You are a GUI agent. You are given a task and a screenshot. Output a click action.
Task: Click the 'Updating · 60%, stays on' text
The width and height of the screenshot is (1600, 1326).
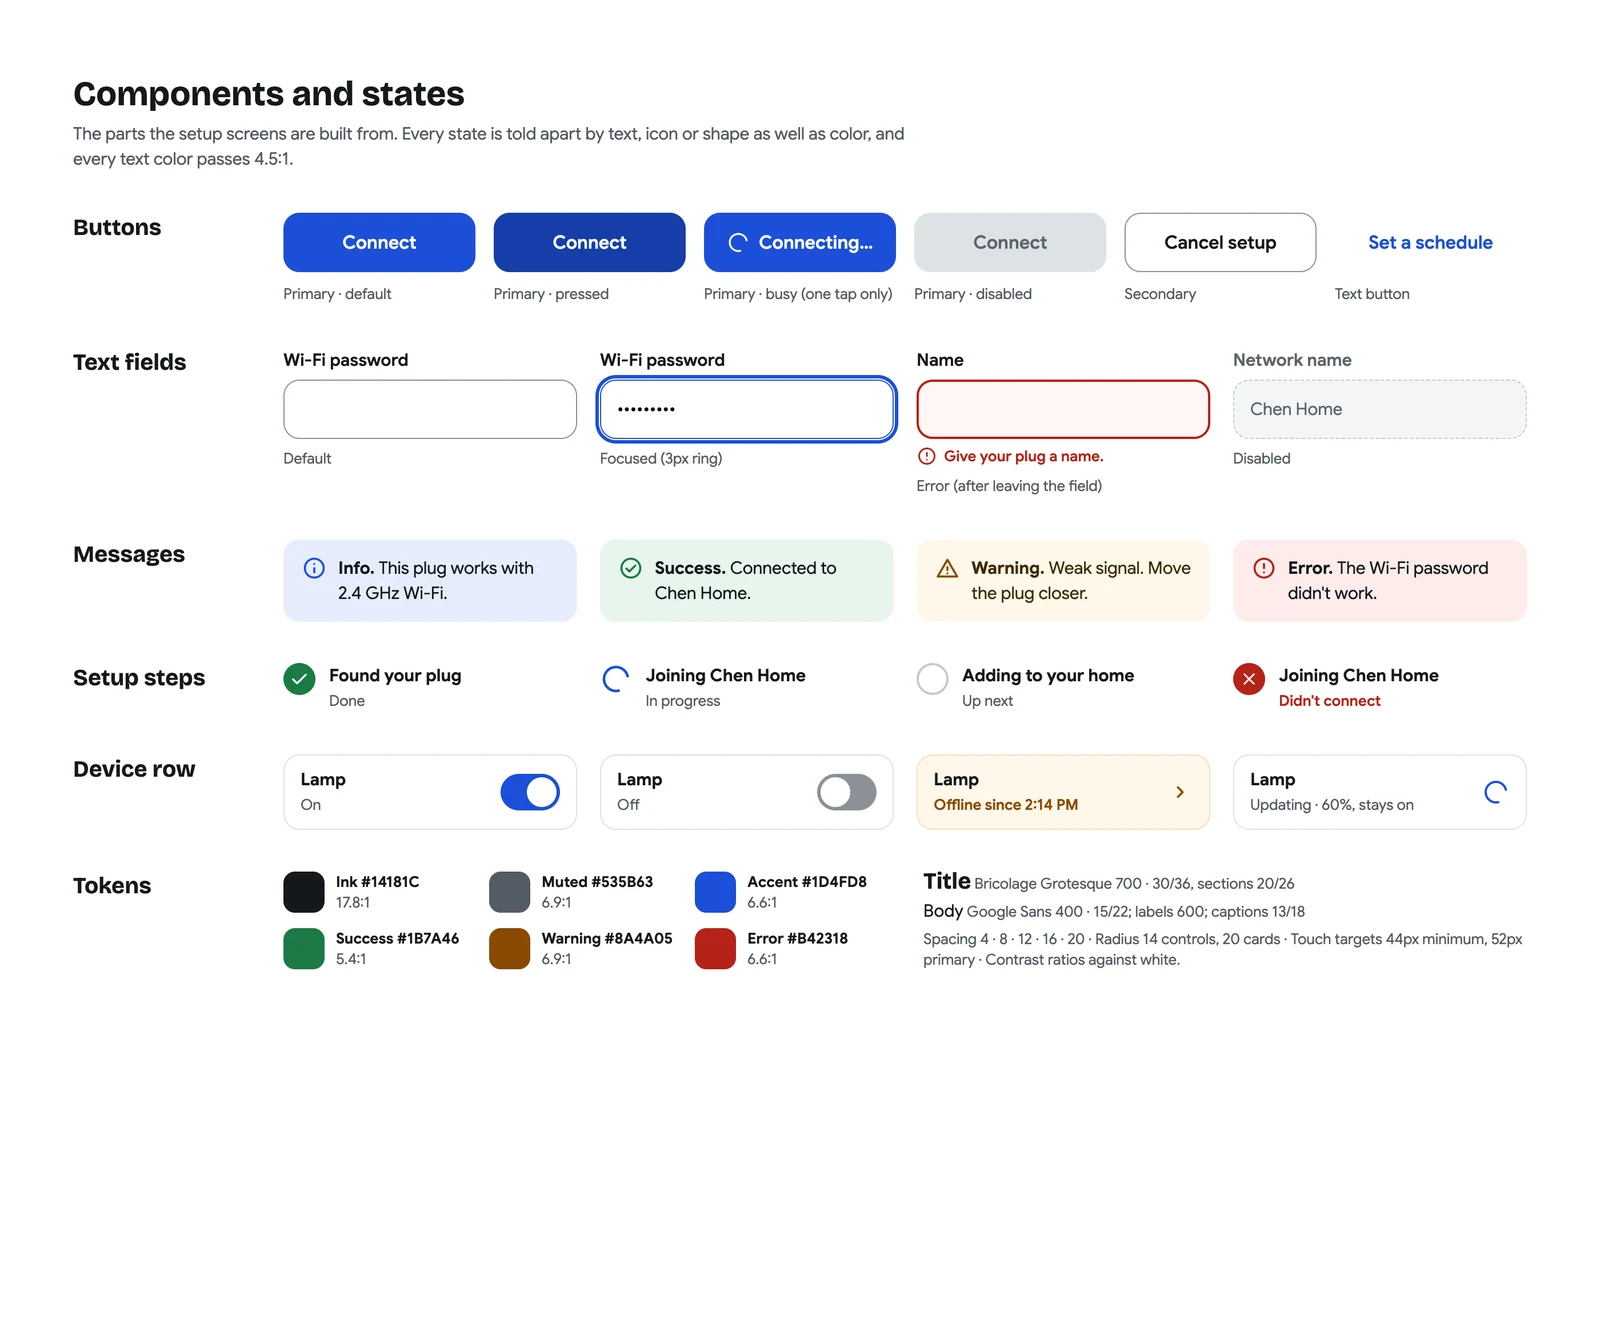tap(1332, 805)
